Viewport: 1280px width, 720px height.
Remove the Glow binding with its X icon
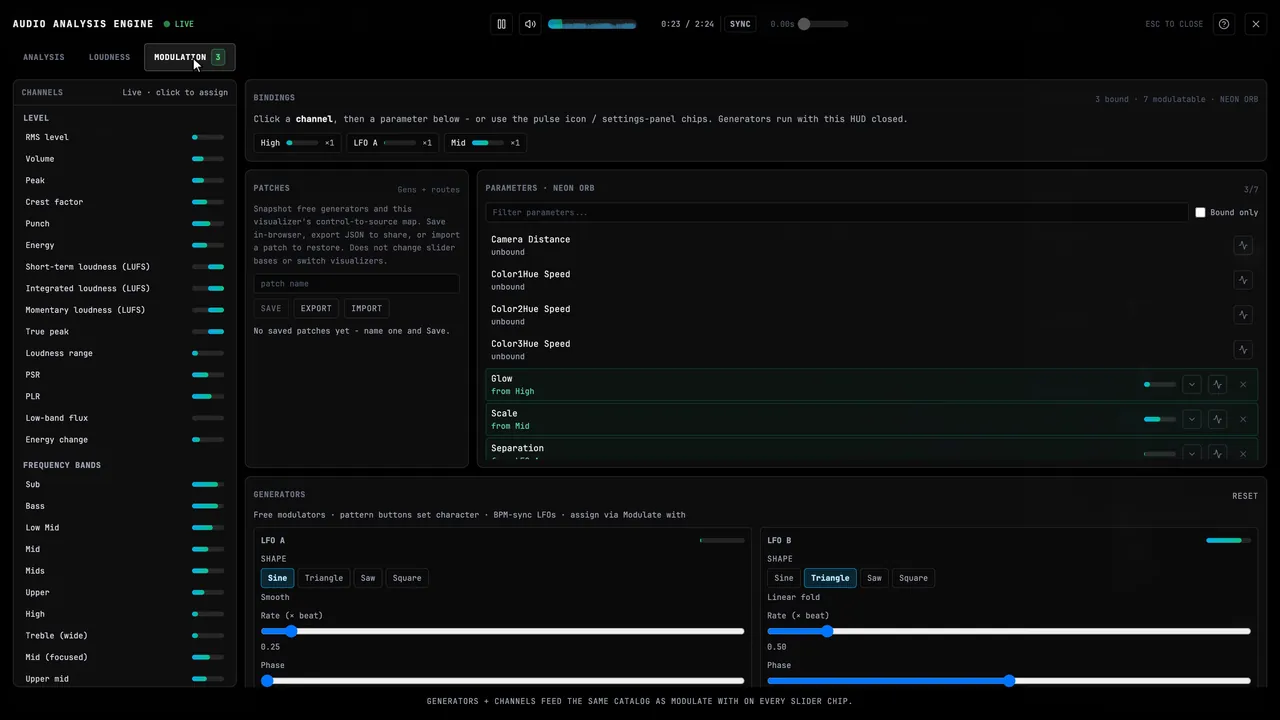[1243, 384]
